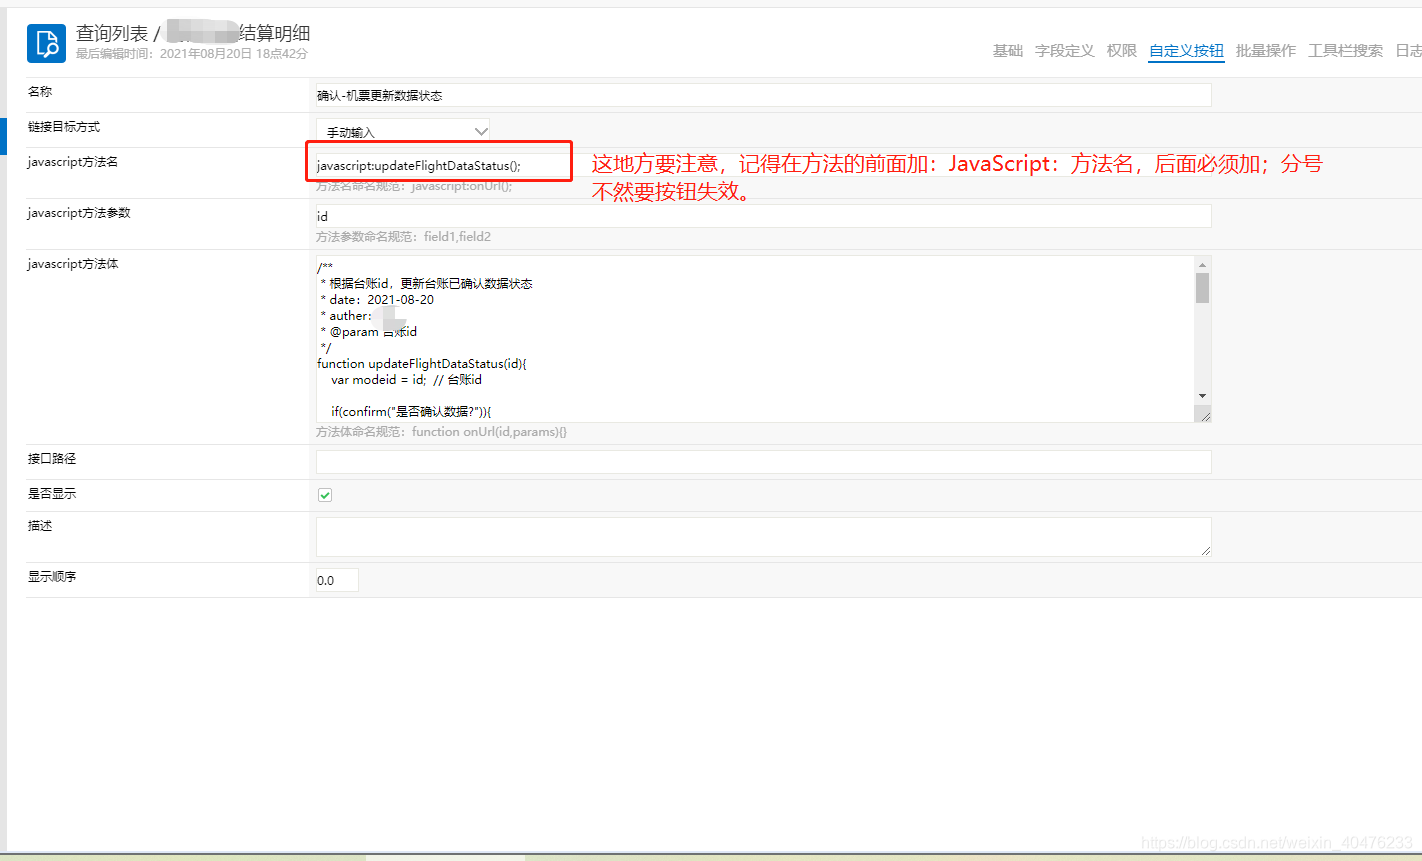1422x861 pixels.
Task: Click the 描述 text area
Action: (x=763, y=536)
